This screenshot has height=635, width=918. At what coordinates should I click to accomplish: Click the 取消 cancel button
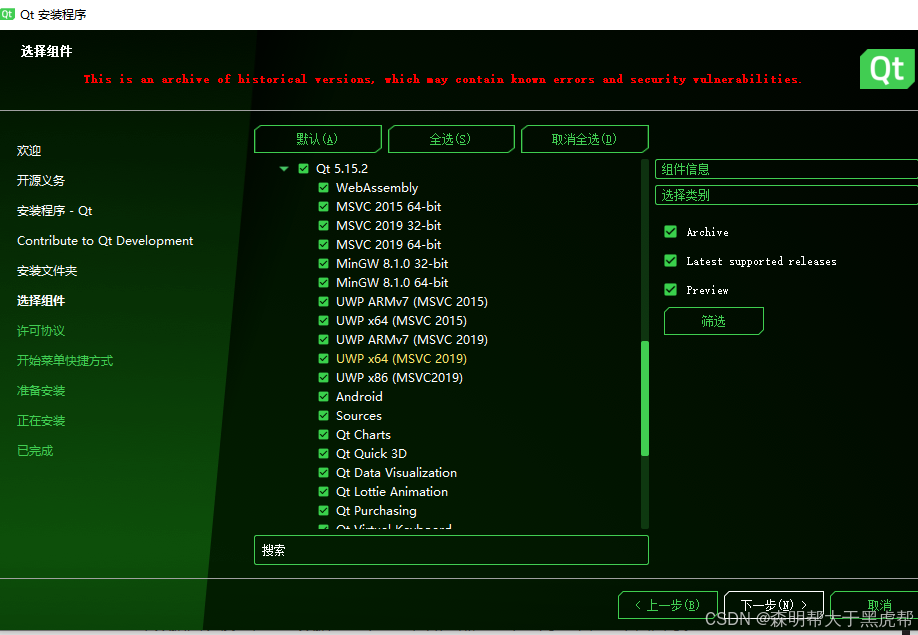pos(874,605)
